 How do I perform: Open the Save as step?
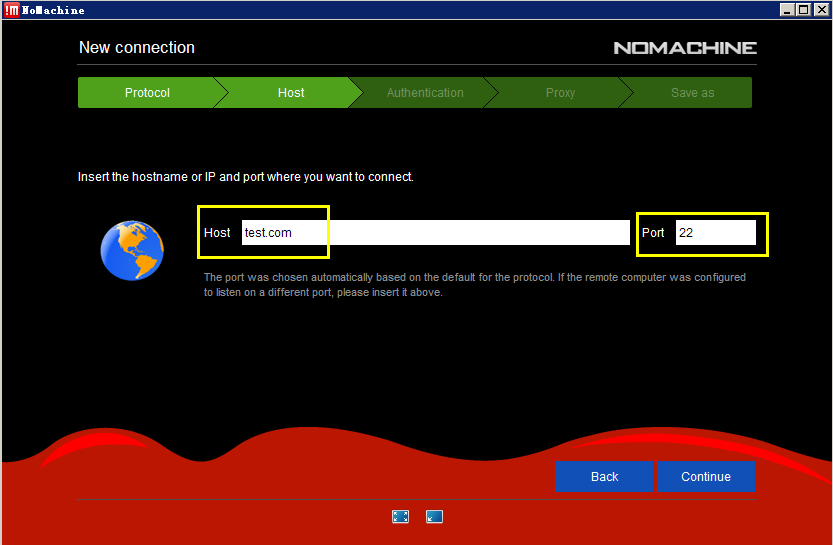pyautogui.click(x=692, y=92)
